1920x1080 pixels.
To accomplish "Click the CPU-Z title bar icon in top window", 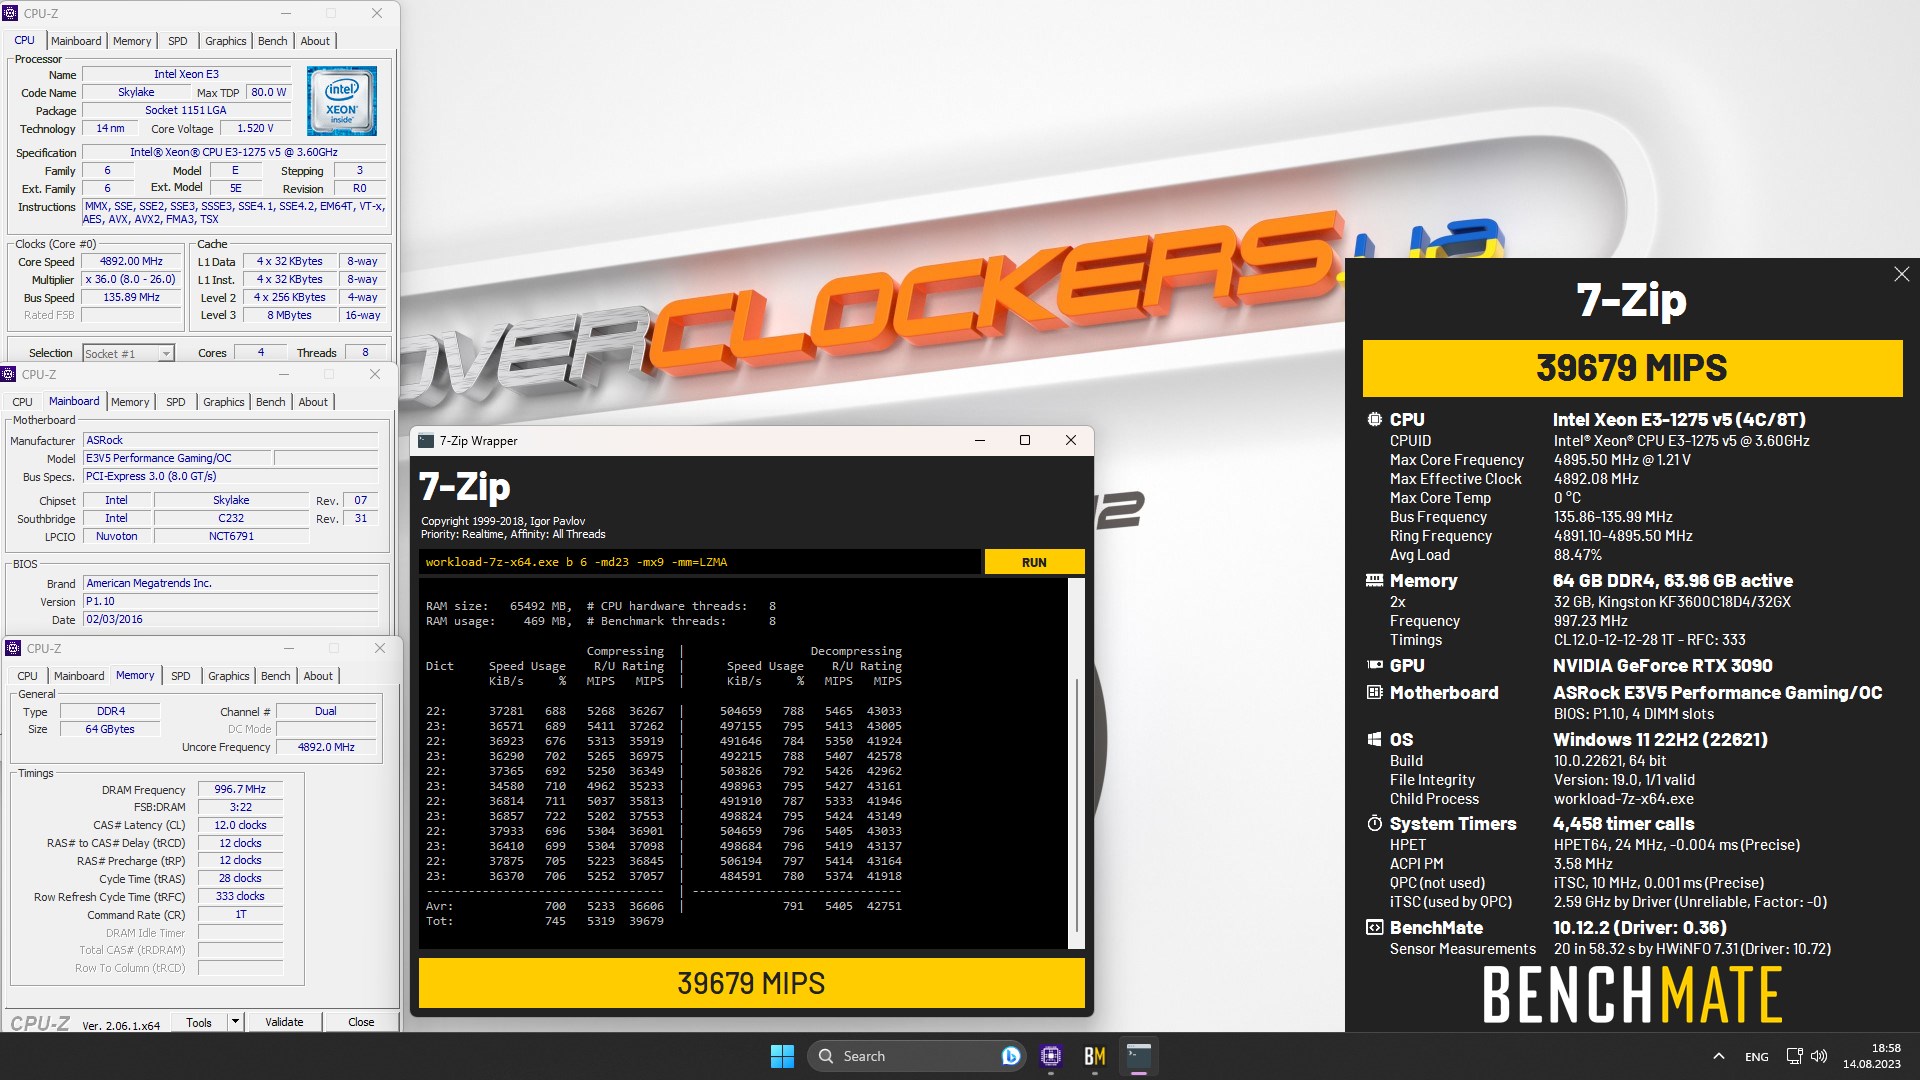I will (x=11, y=13).
